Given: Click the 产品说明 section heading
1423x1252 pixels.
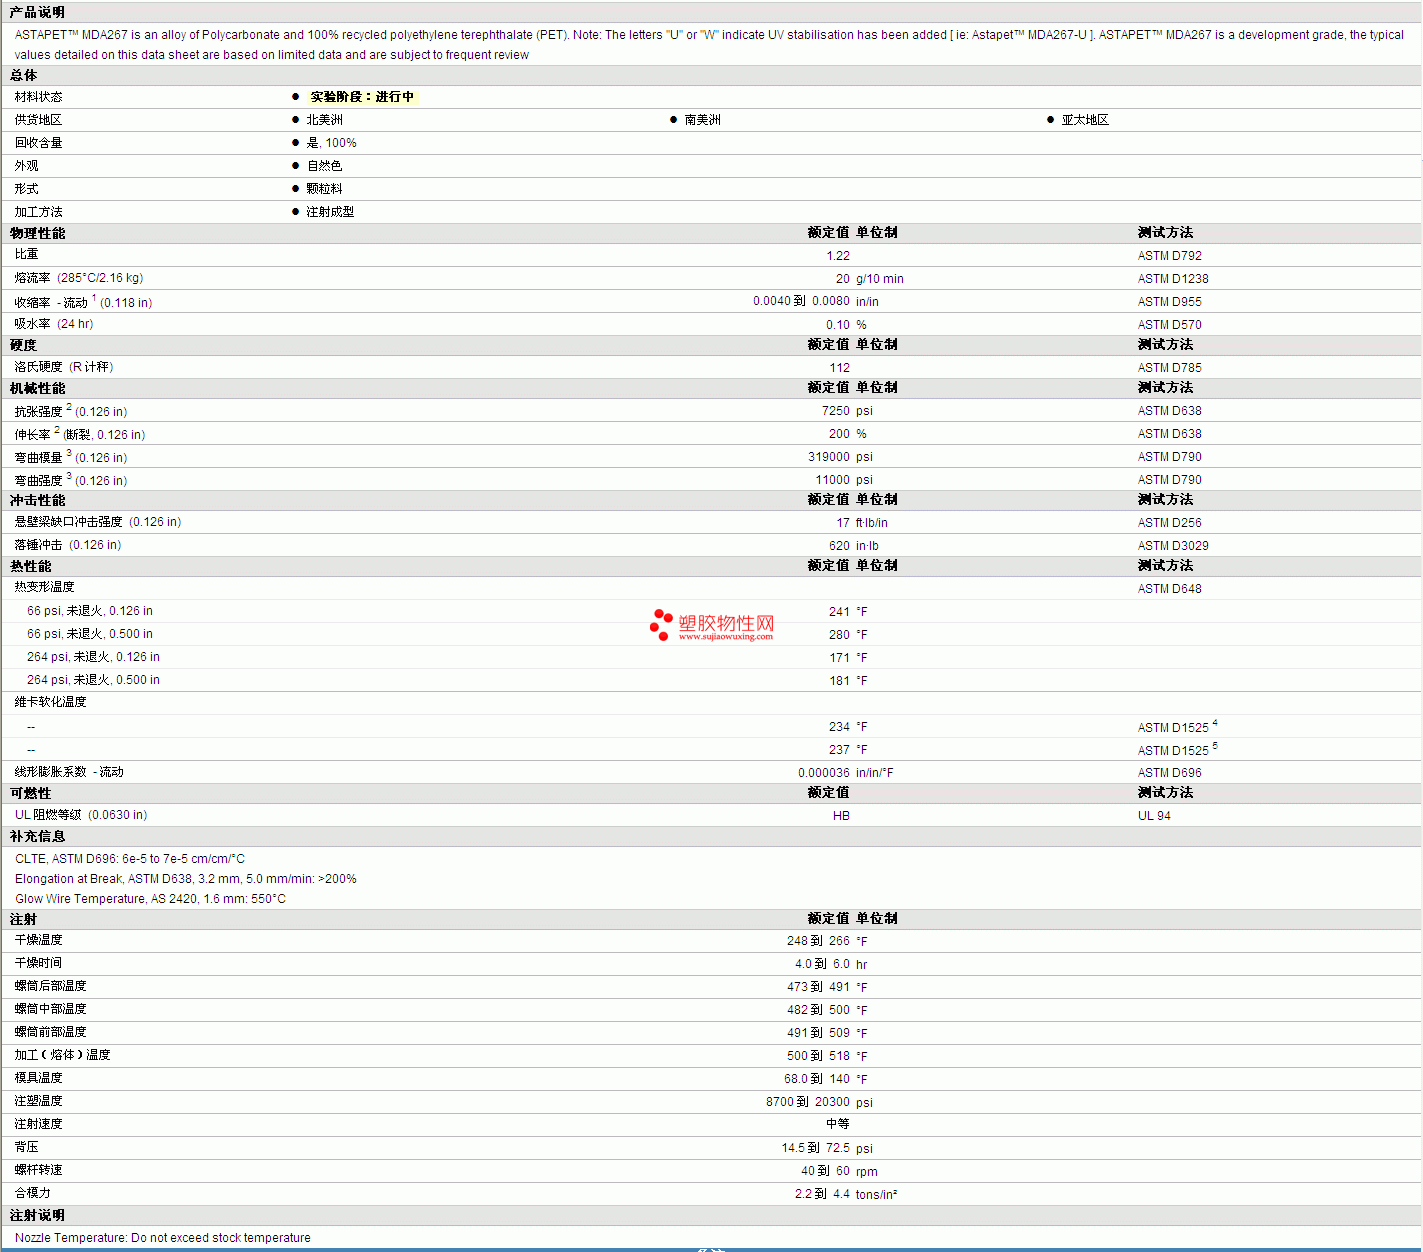Looking at the screenshot, I should click(37, 12).
